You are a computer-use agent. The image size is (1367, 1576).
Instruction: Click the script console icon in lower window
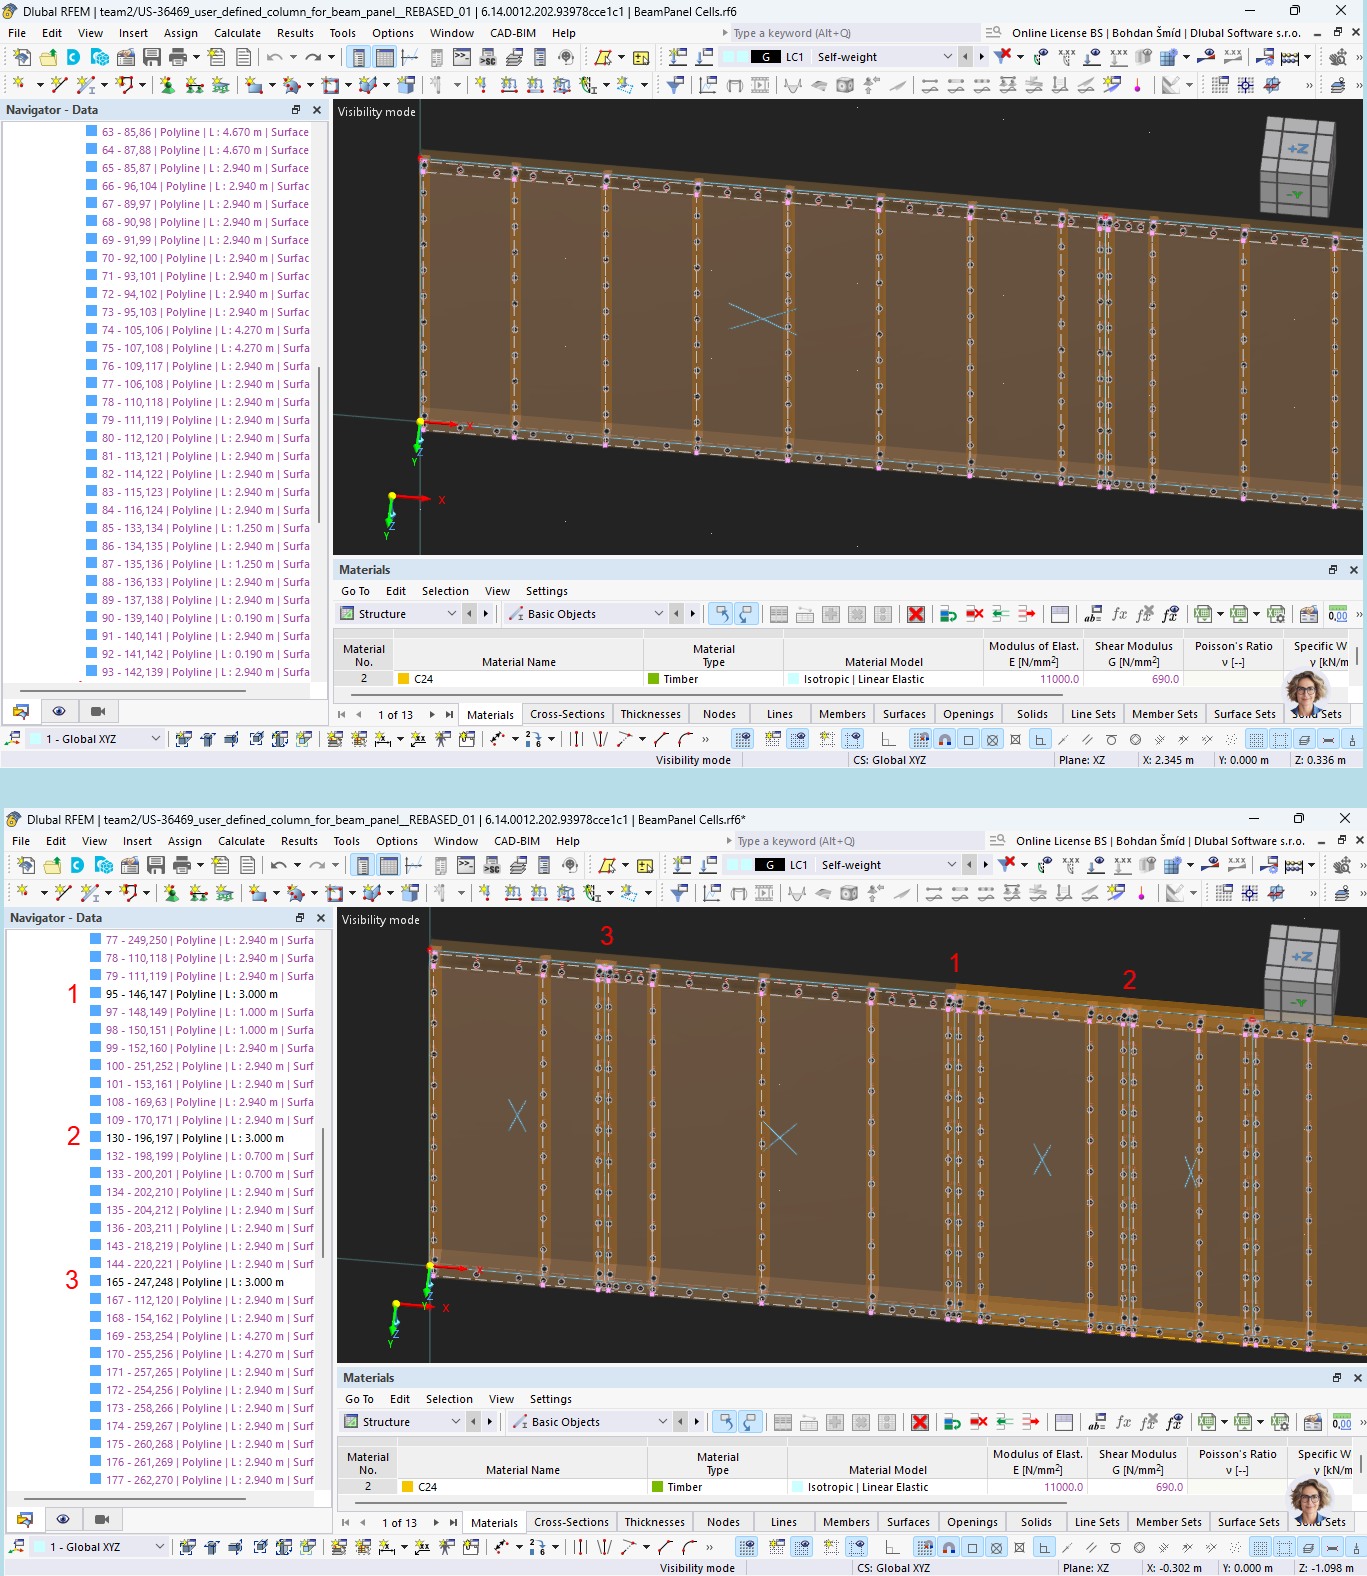(x=466, y=865)
